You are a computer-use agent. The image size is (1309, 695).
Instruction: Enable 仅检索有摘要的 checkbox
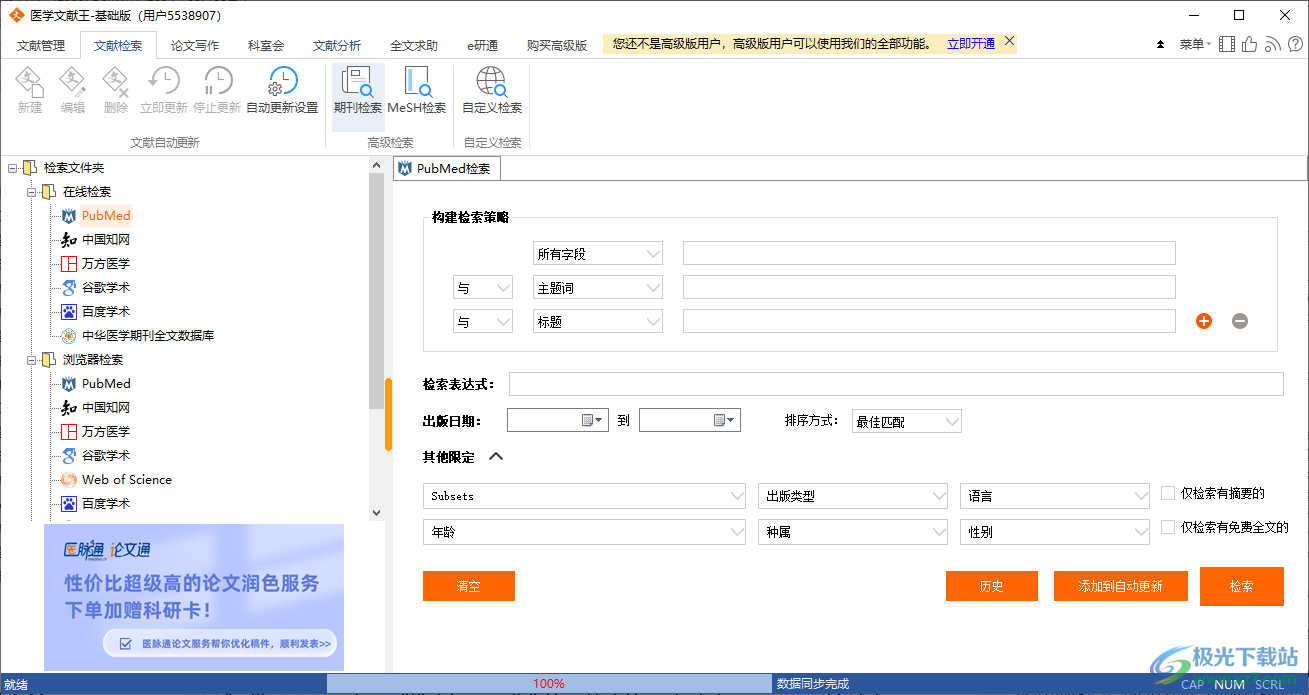coord(1168,493)
